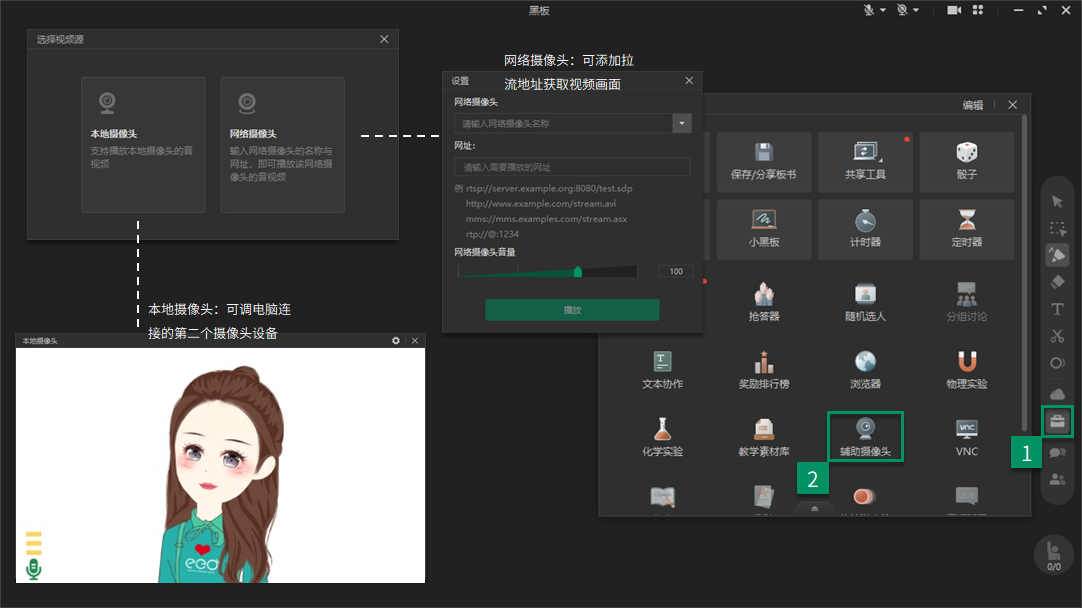This screenshot has width=1082, height=608.
Task: Launch the VNC remote tool
Action: point(967,438)
